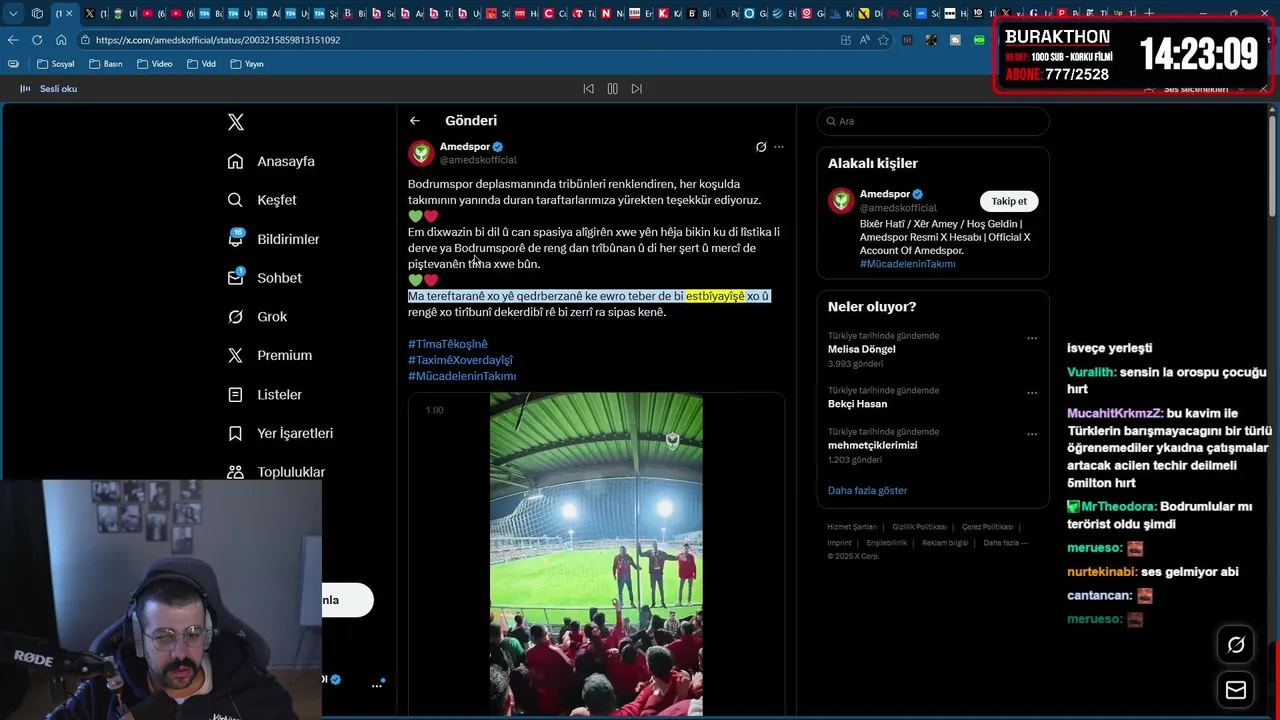Viewport: 1280px width, 720px height.
Task: Open new browser tab with plus
Action: point(1149,13)
